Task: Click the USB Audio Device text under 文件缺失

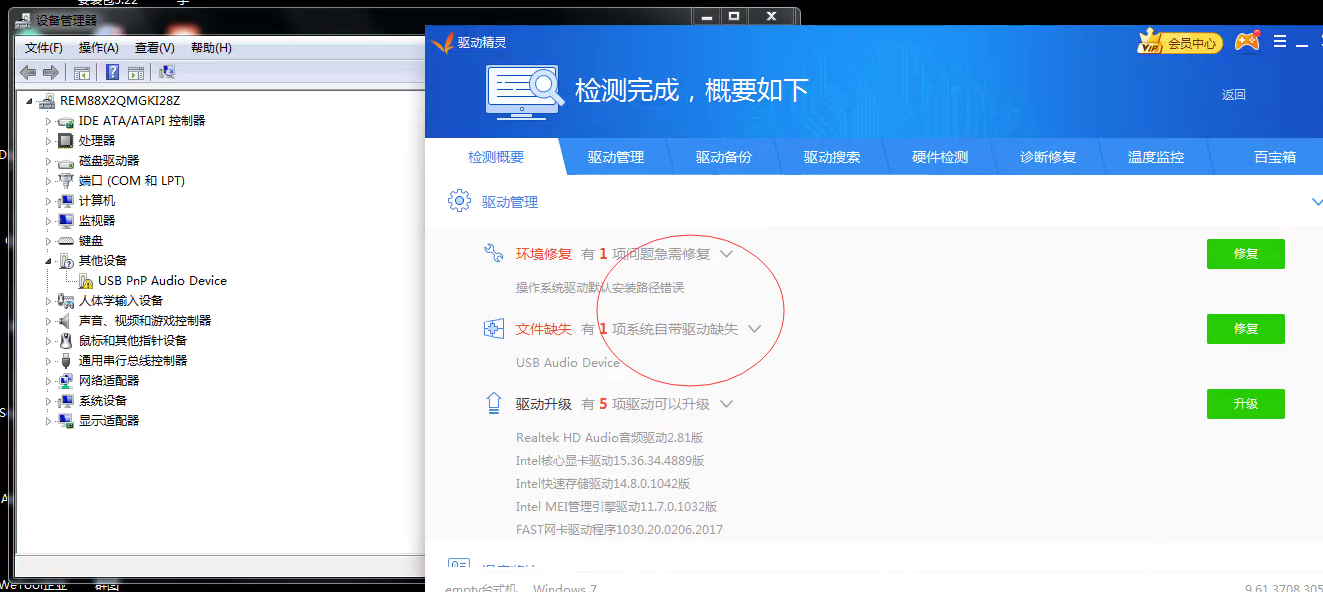Action: pyautogui.click(x=568, y=363)
